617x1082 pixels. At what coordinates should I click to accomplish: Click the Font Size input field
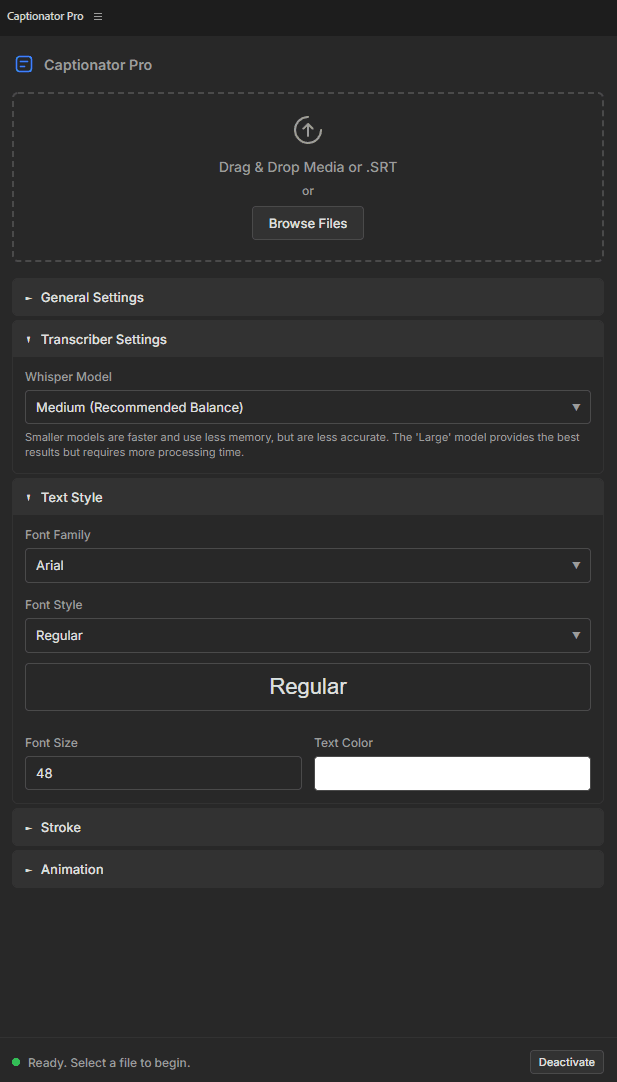pyautogui.click(x=164, y=773)
